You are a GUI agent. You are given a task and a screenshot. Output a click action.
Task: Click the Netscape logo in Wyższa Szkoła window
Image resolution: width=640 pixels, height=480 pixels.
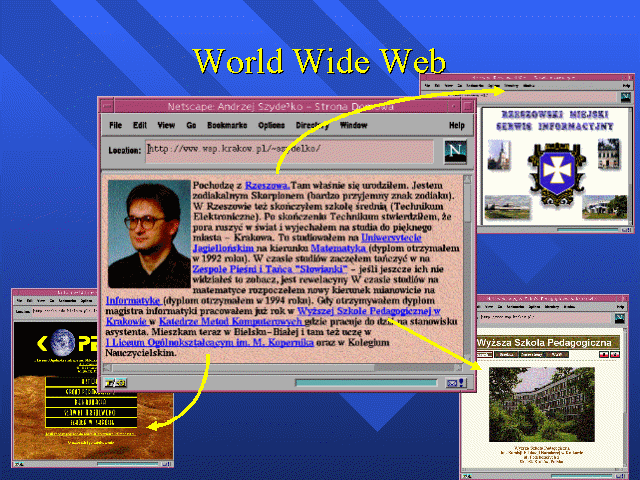click(x=620, y=318)
